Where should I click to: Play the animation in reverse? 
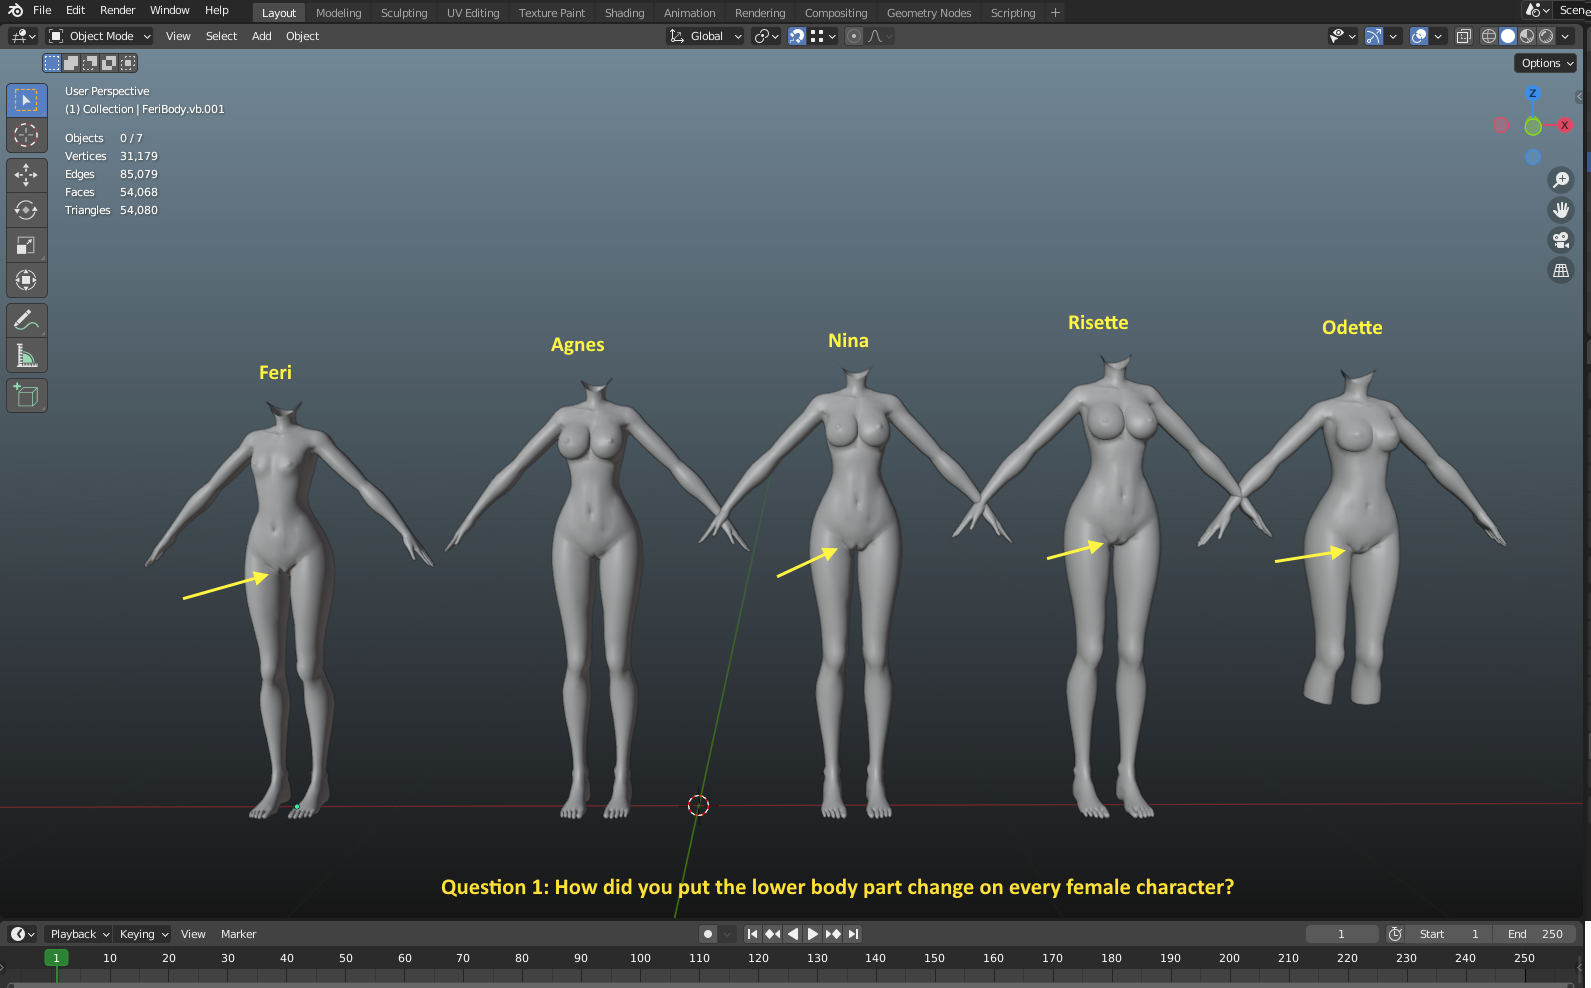click(x=793, y=934)
